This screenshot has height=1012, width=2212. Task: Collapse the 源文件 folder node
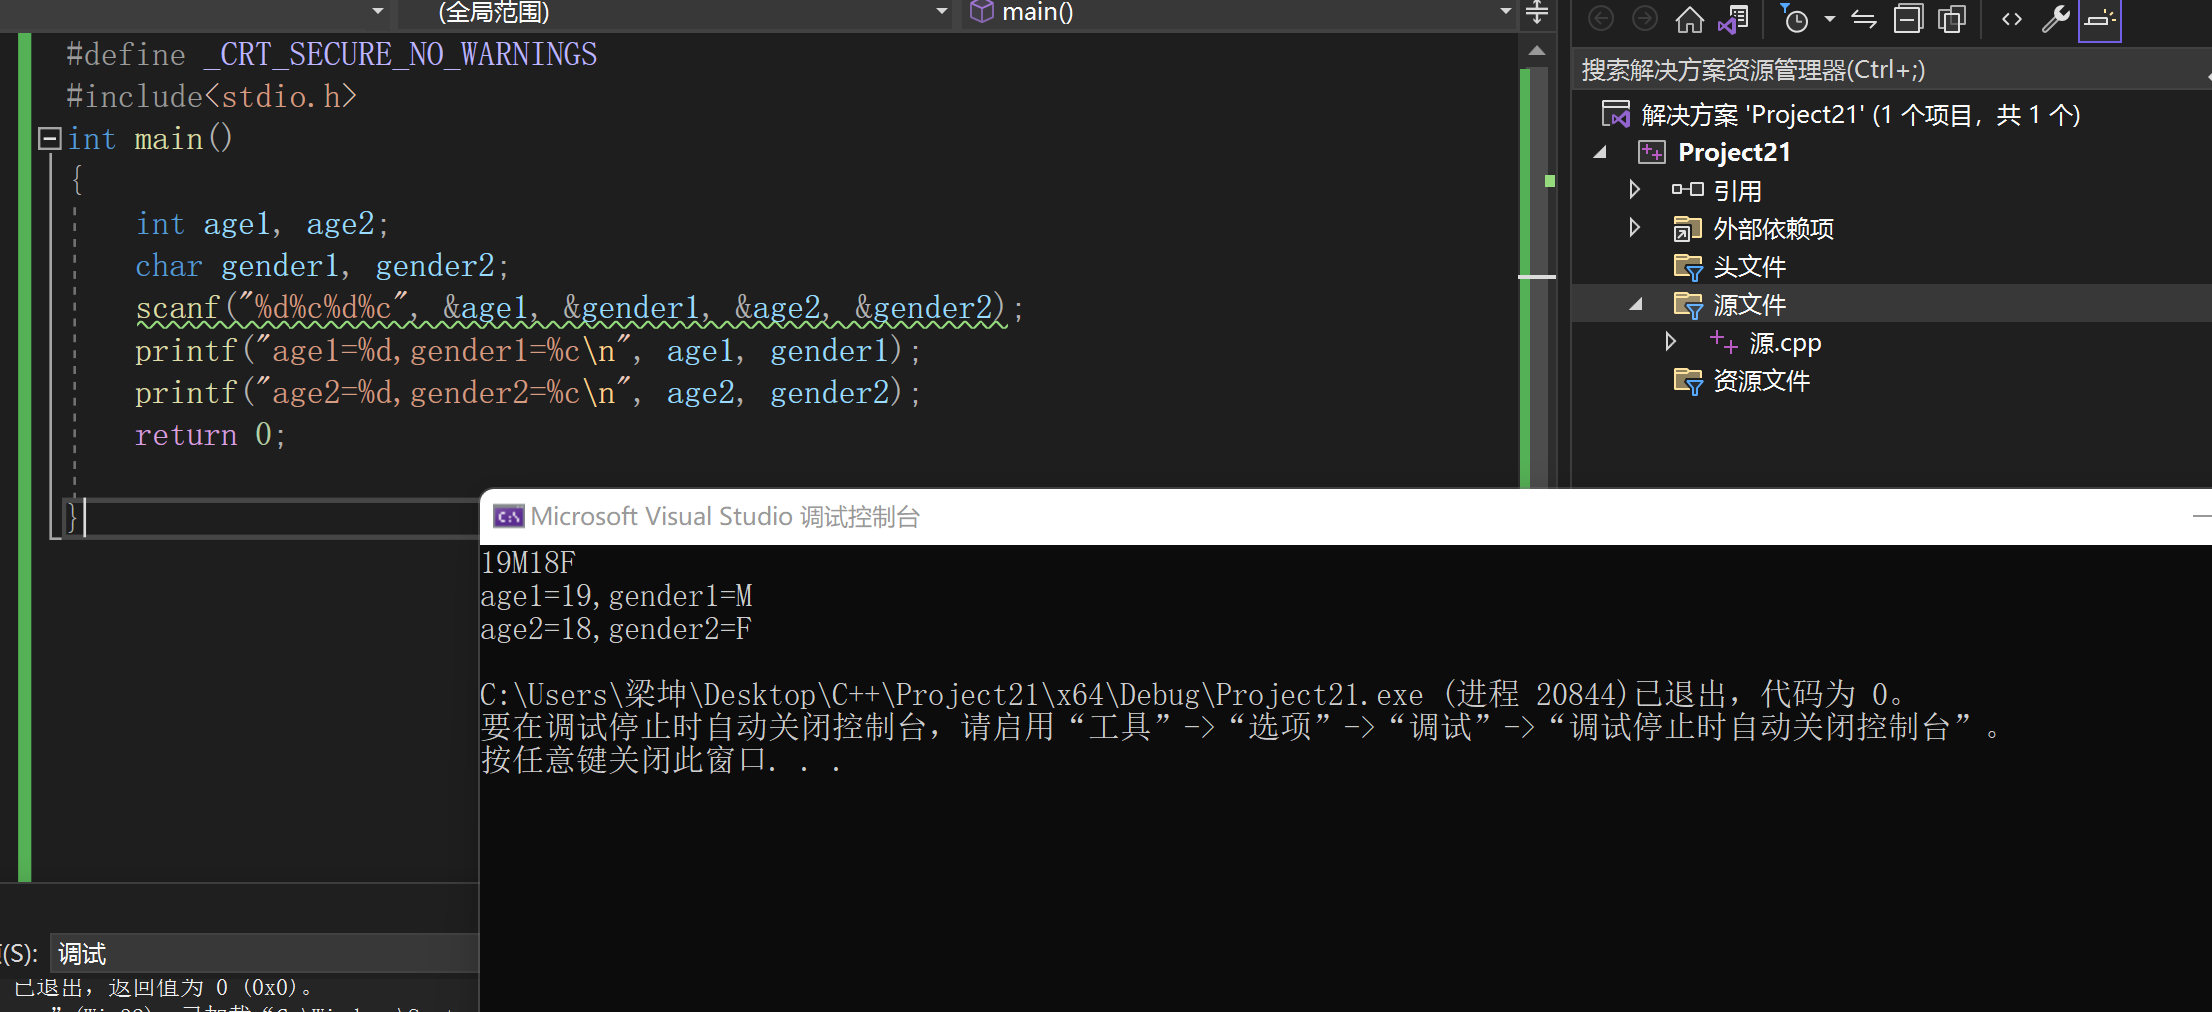tap(1636, 305)
